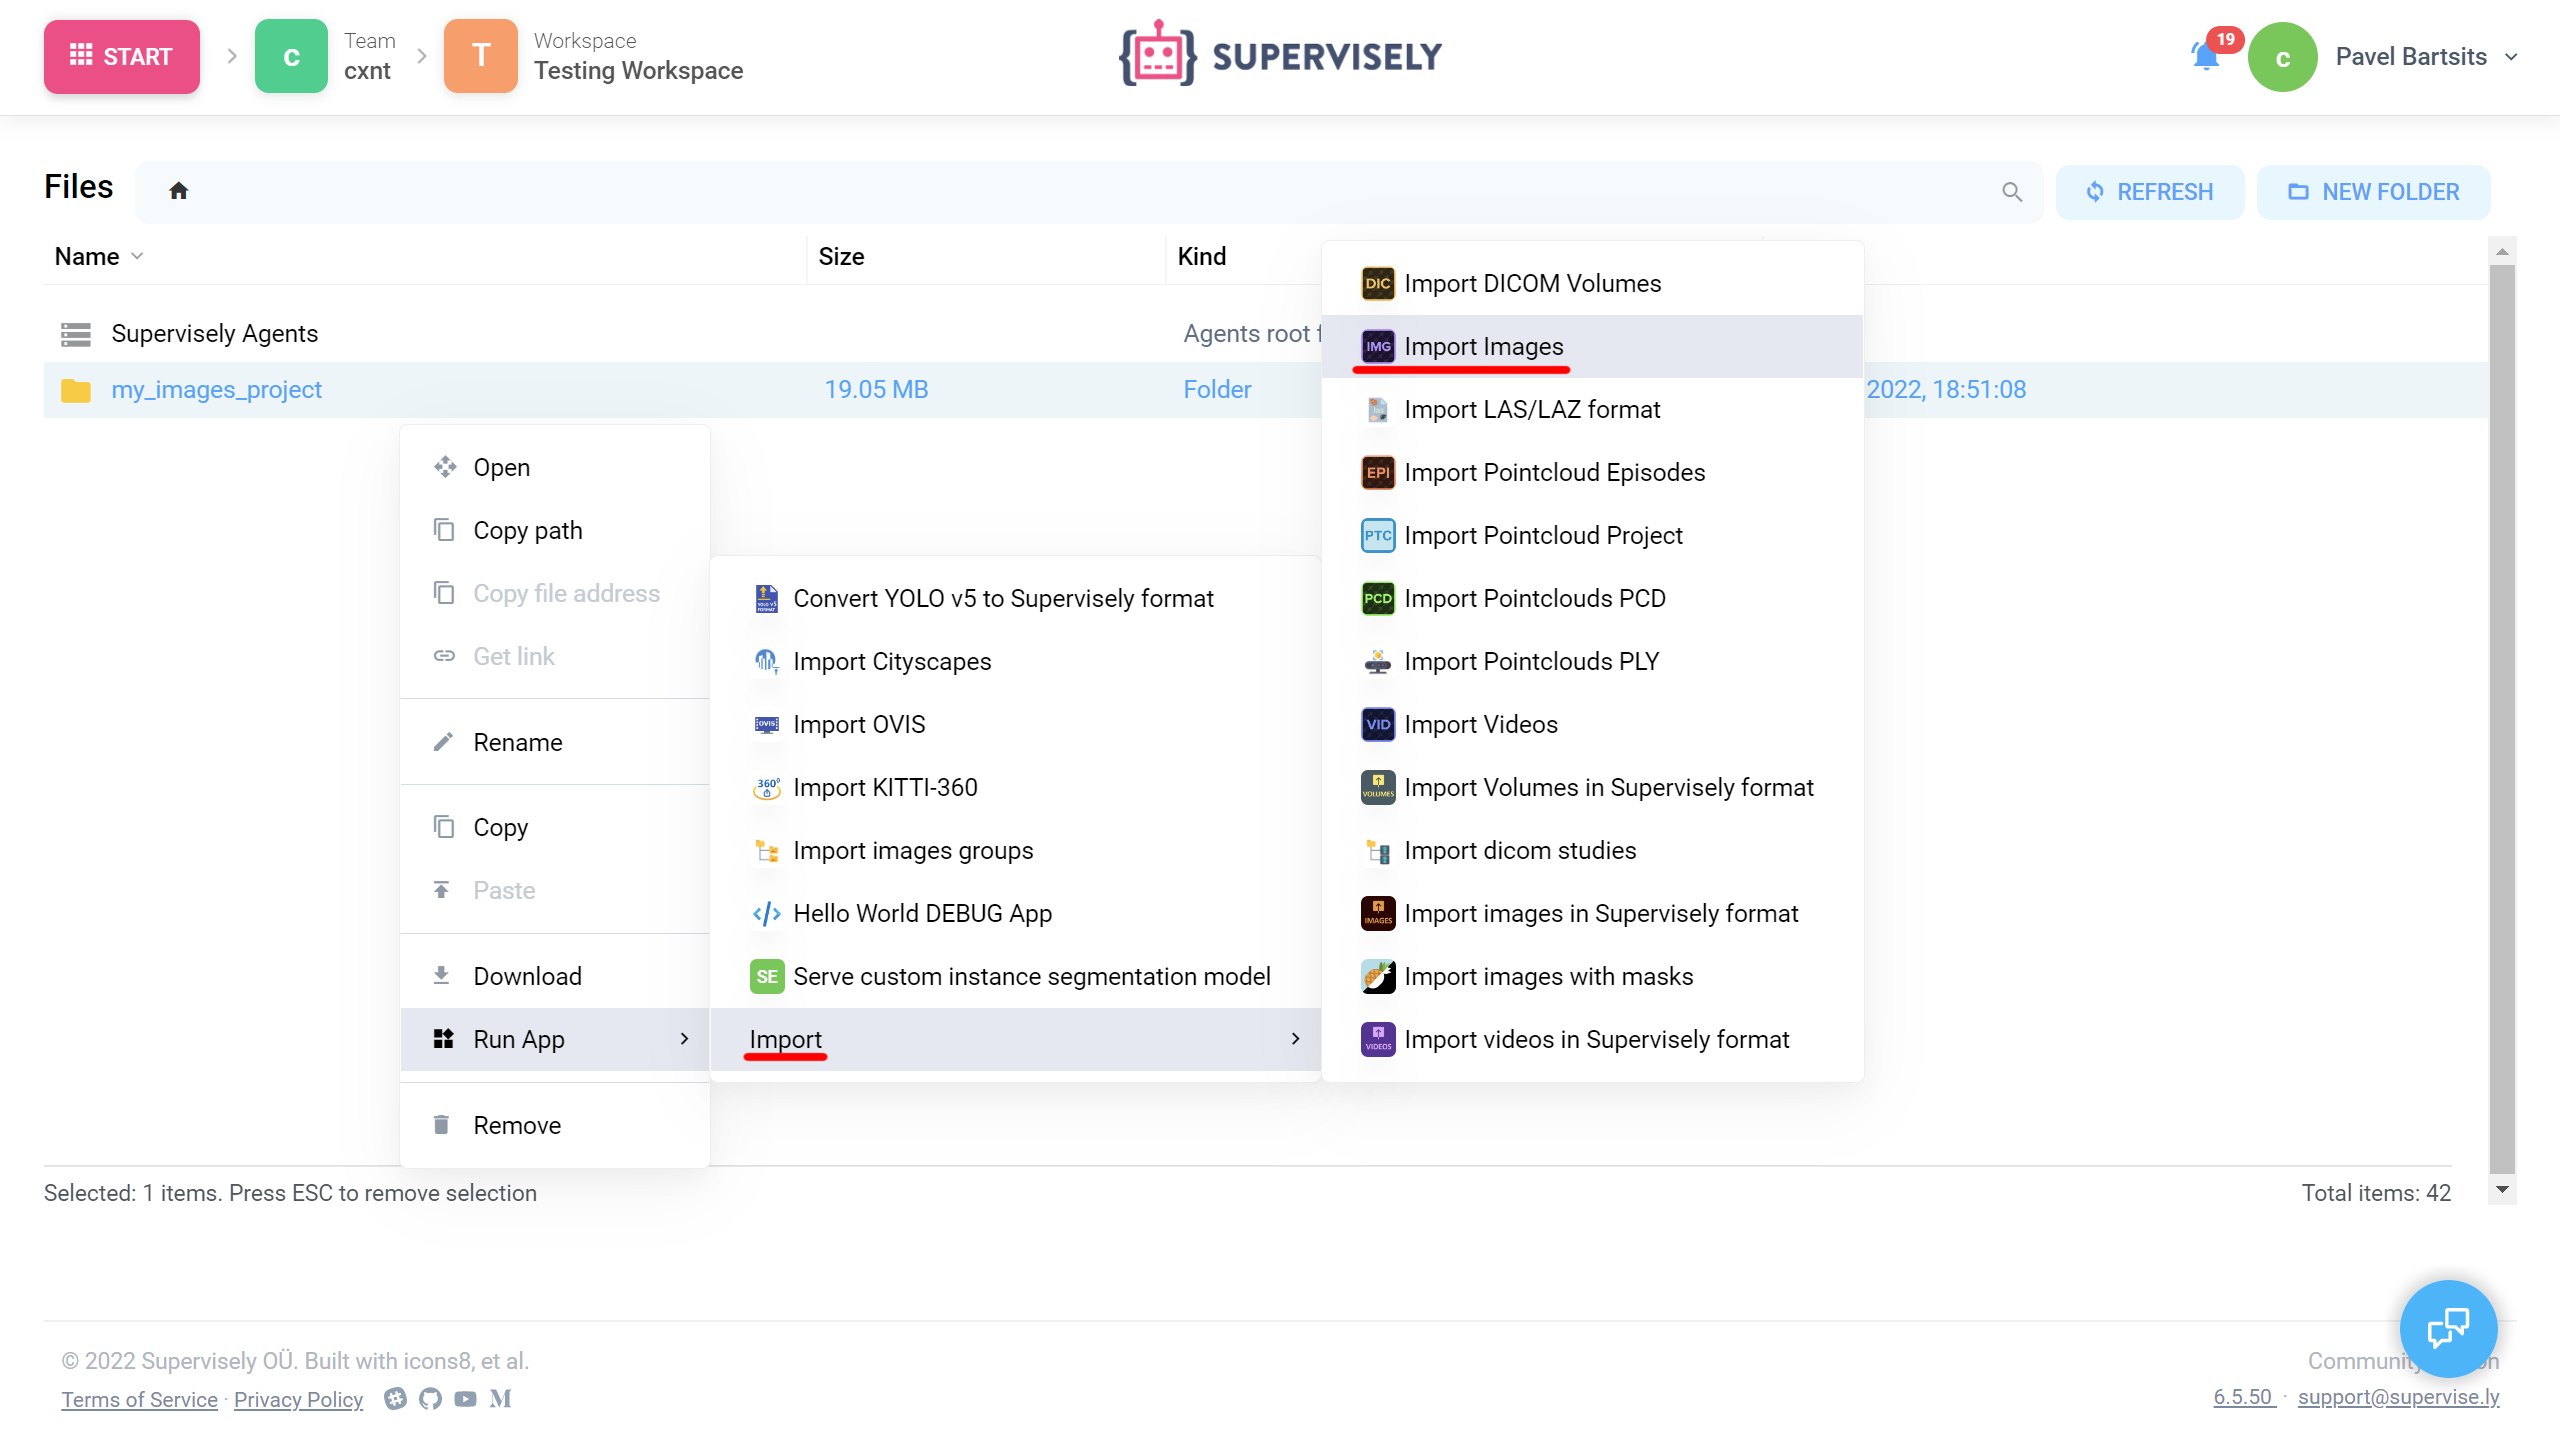Click the Import DICOM Volumes app icon
The height and width of the screenshot is (1440, 2560).
pos(1377,284)
